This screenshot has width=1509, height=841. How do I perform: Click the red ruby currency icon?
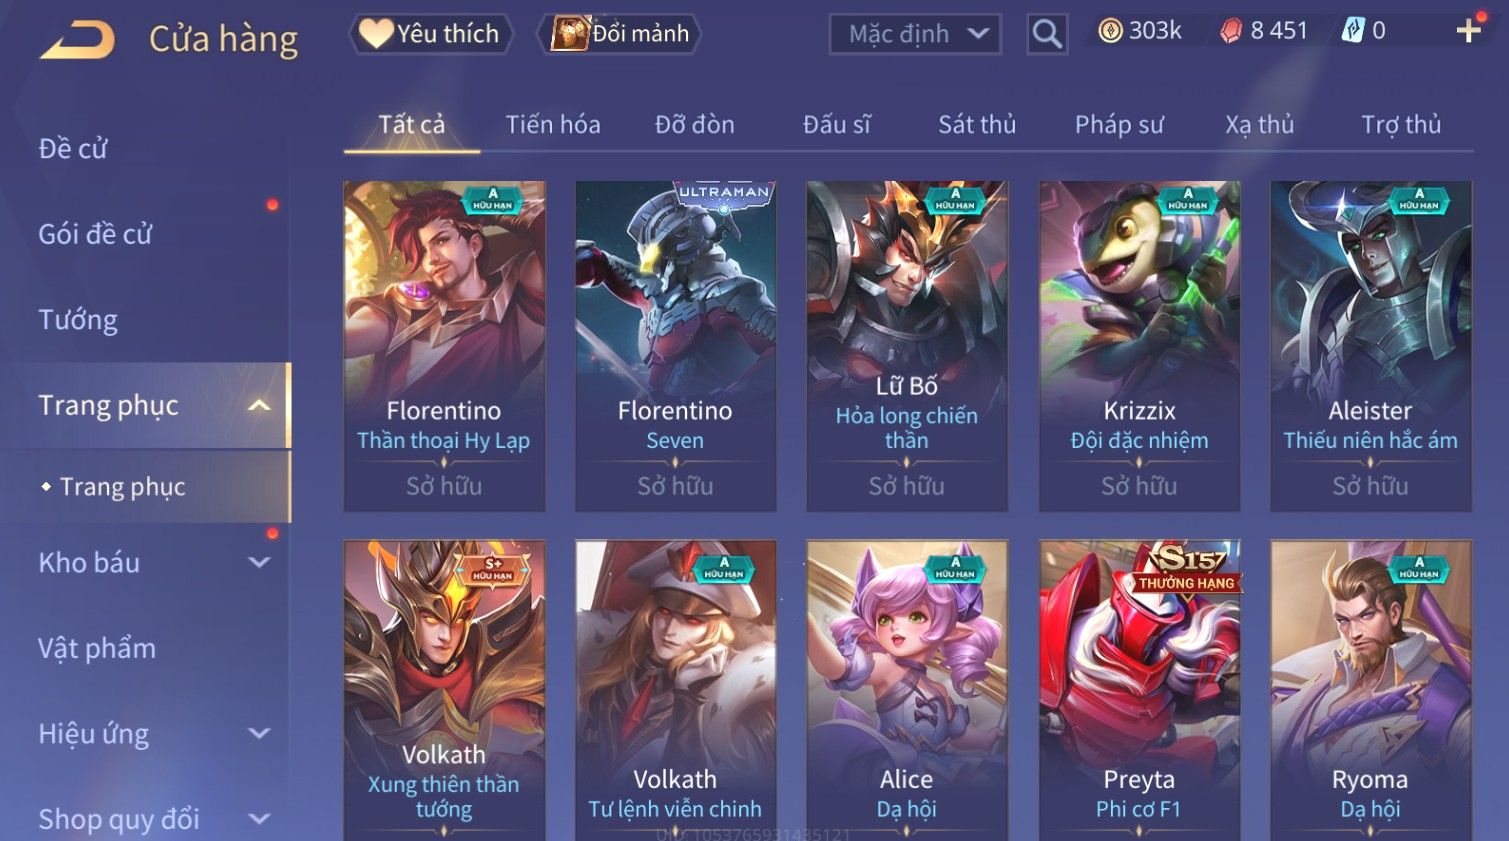1231,31
